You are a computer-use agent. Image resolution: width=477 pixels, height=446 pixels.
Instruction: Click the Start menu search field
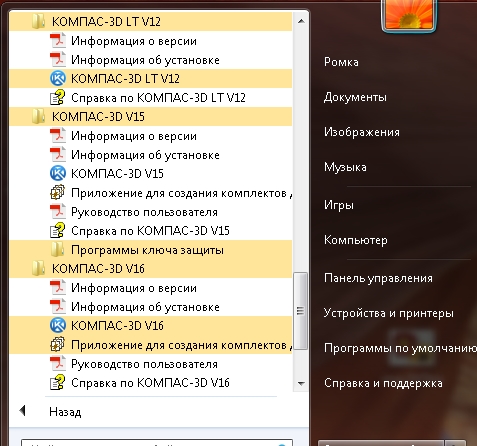(x=157, y=443)
